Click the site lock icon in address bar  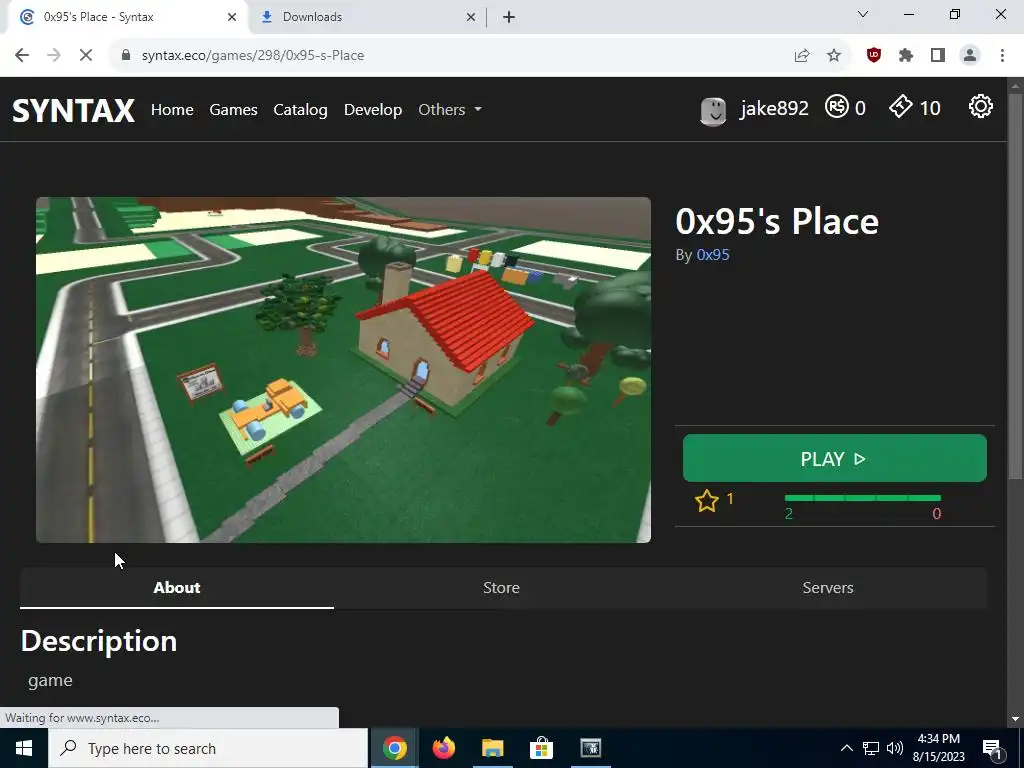coord(126,56)
